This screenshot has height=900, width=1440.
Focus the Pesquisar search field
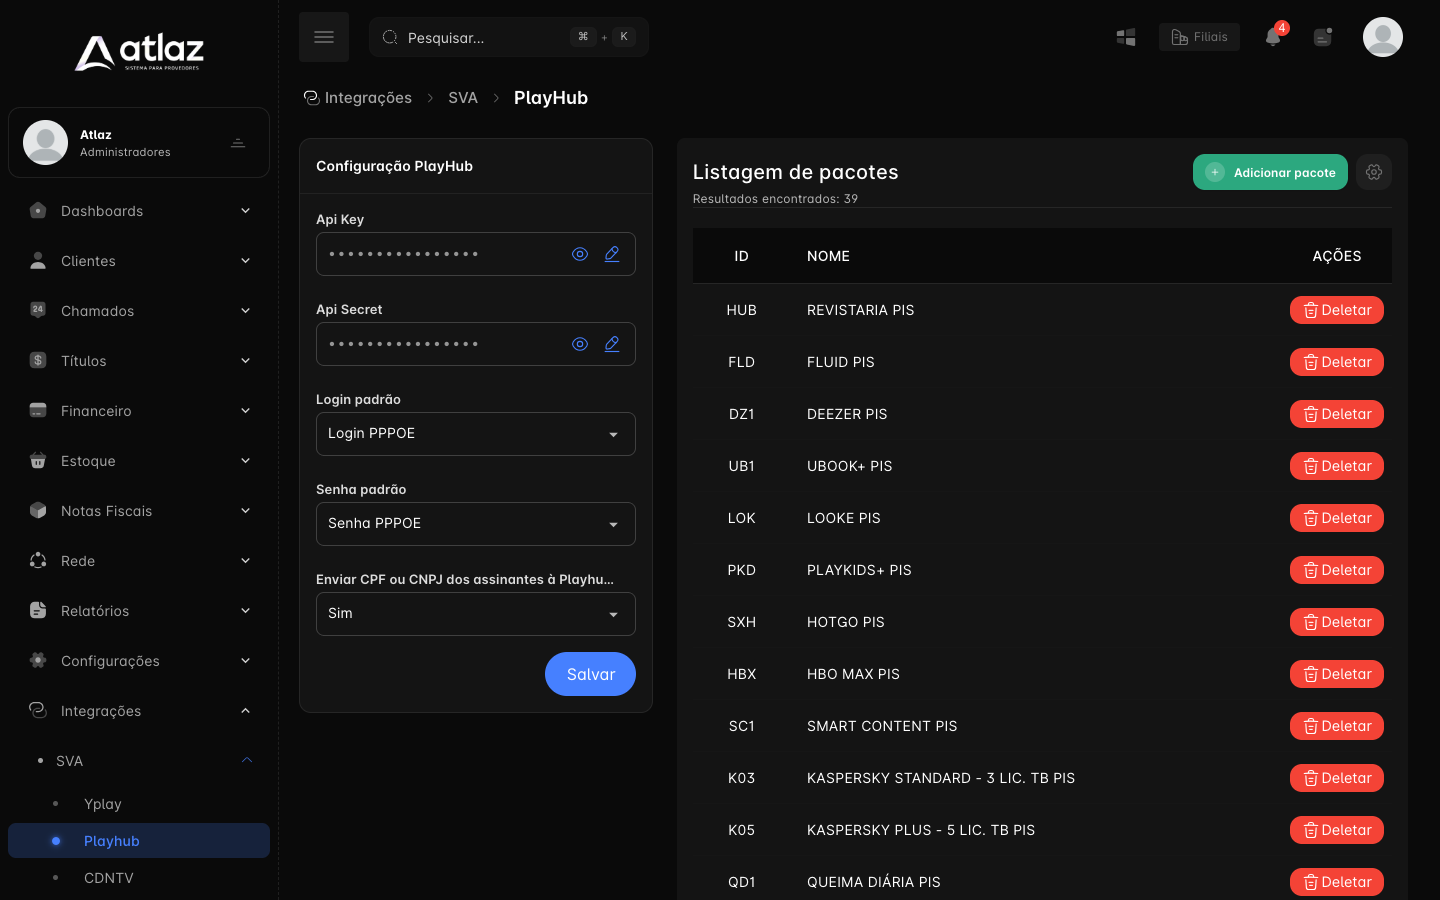point(509,37)
